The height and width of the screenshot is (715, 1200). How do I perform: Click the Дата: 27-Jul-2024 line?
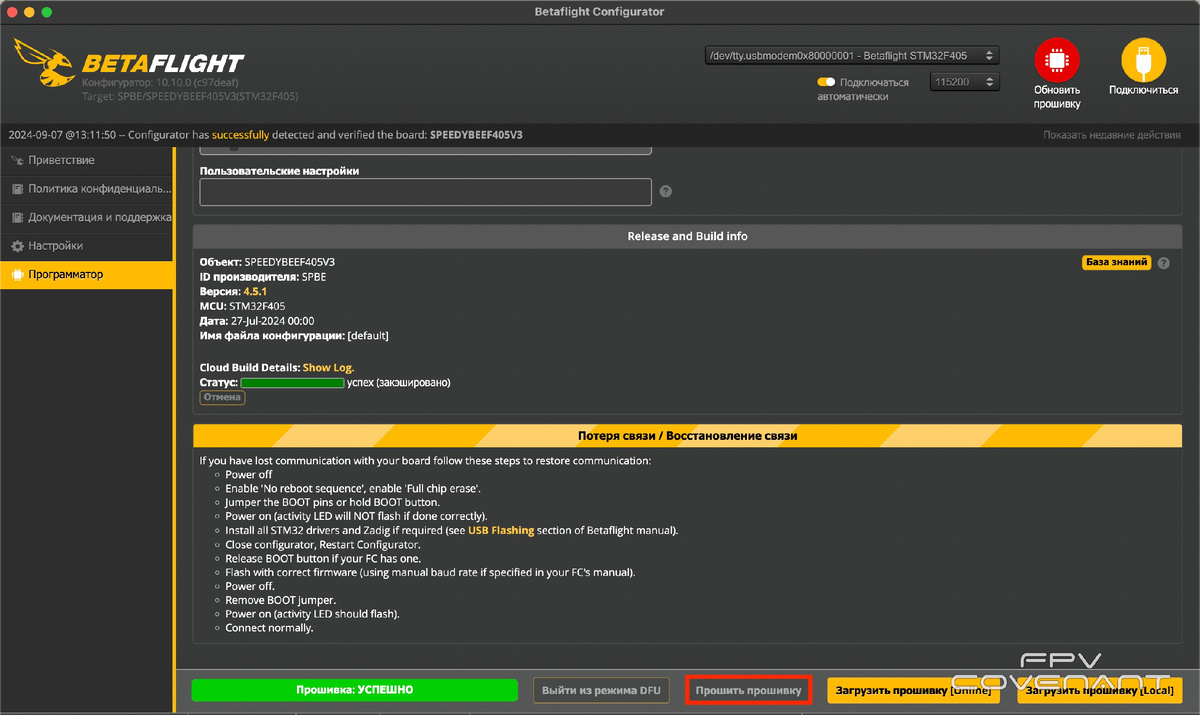point(255,321)
